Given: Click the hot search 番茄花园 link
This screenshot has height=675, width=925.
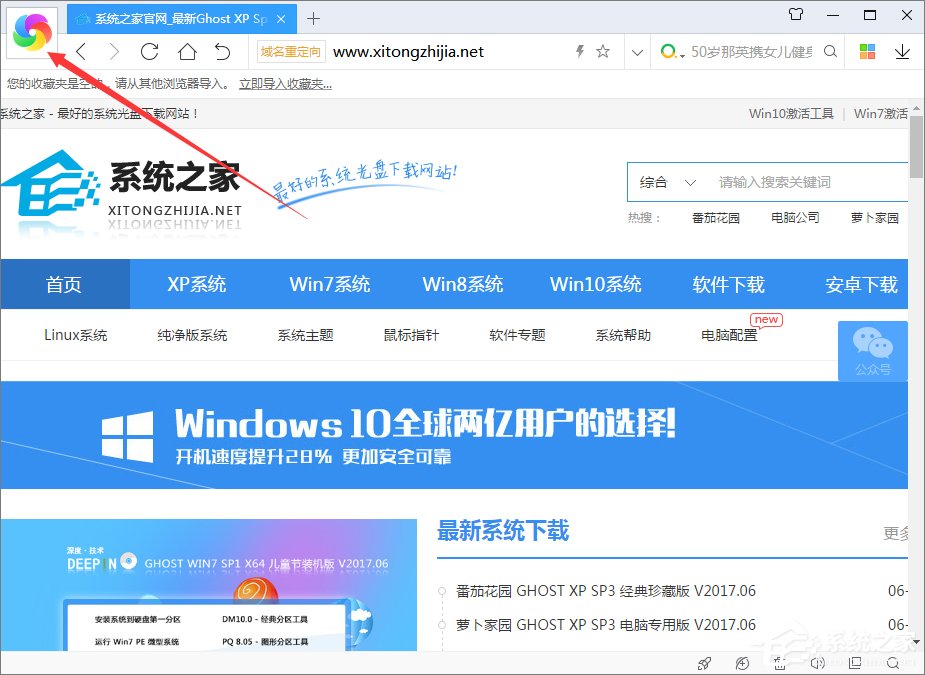Looking at the screenshot, I should [x=715, y=217].
